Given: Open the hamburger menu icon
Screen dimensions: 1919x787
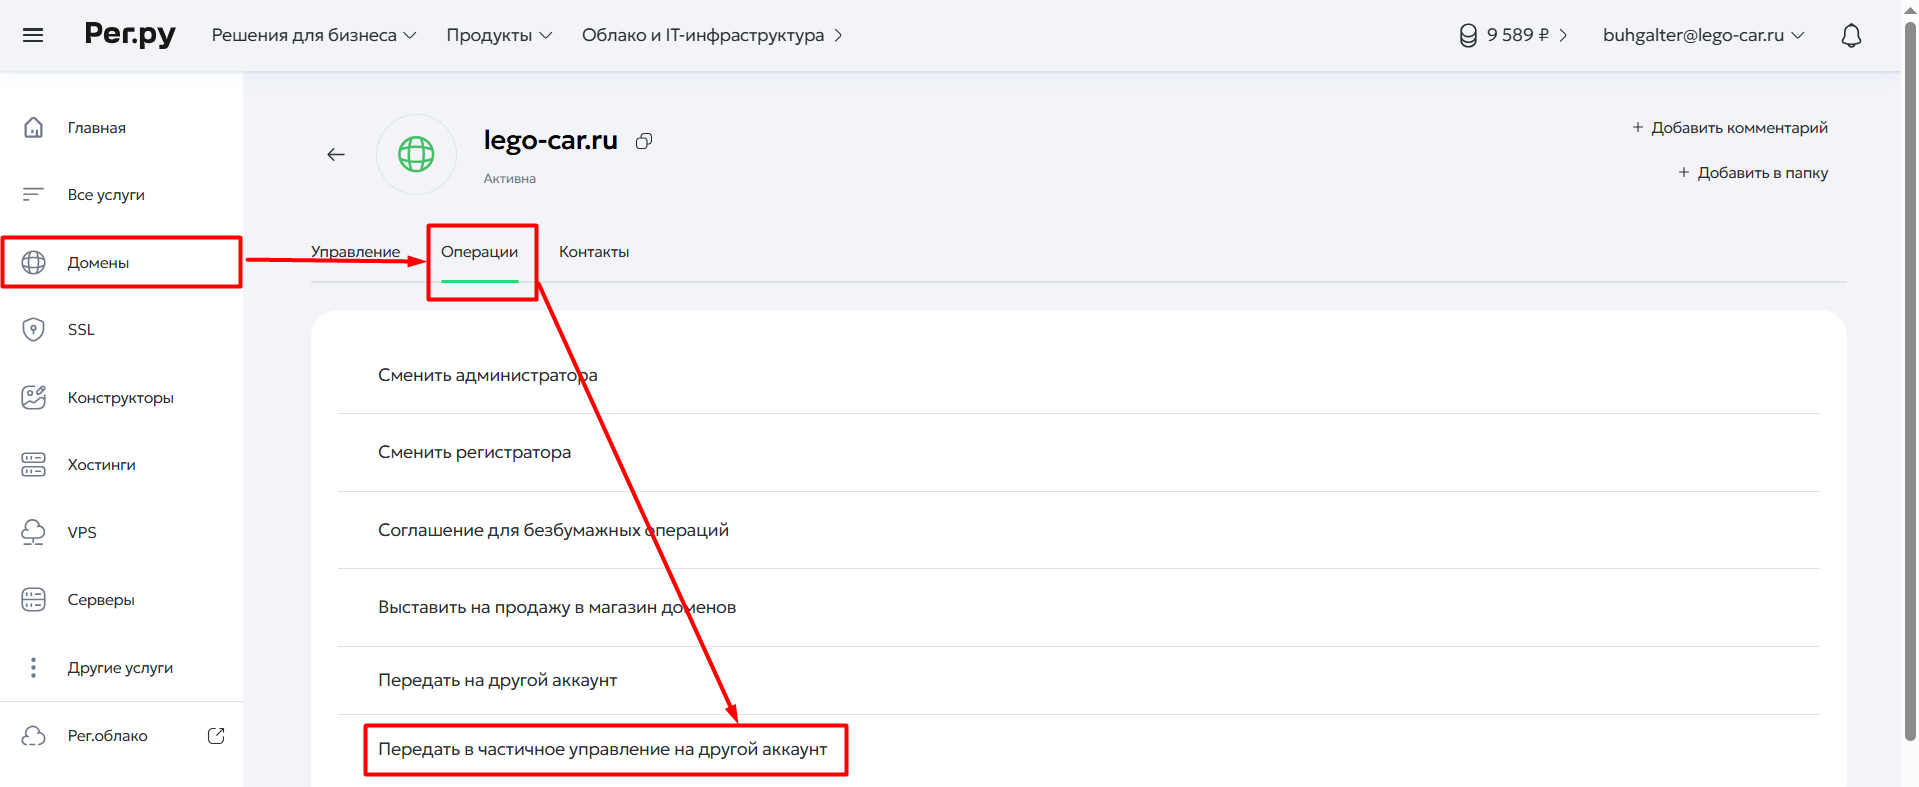Looking at the screenshot, I should [x=33, y=35].
